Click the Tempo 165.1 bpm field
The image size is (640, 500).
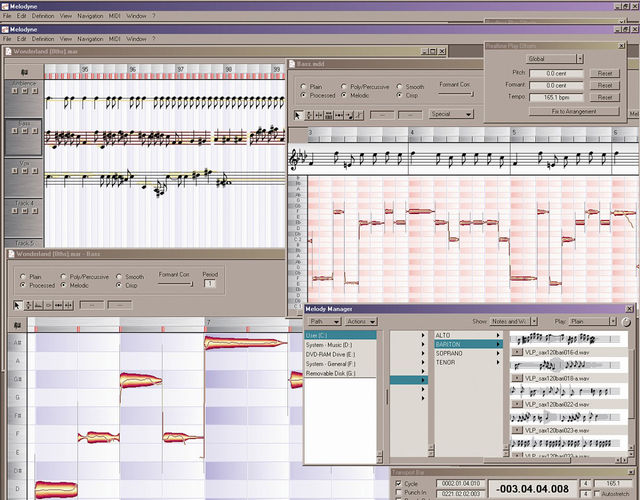tap(556, 98)
